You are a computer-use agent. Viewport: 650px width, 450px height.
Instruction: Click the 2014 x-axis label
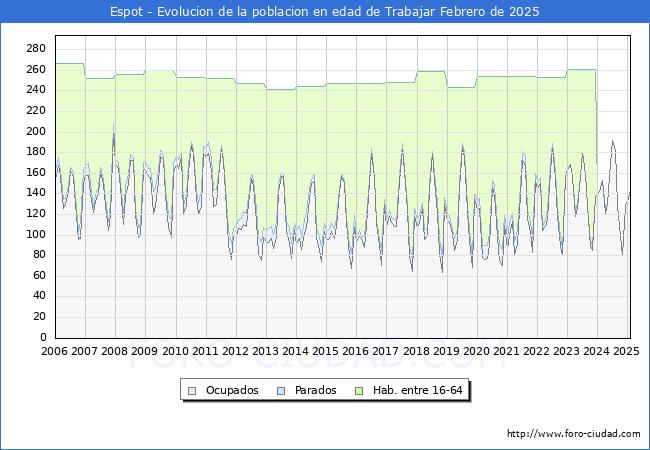click(x=295, y=351)
